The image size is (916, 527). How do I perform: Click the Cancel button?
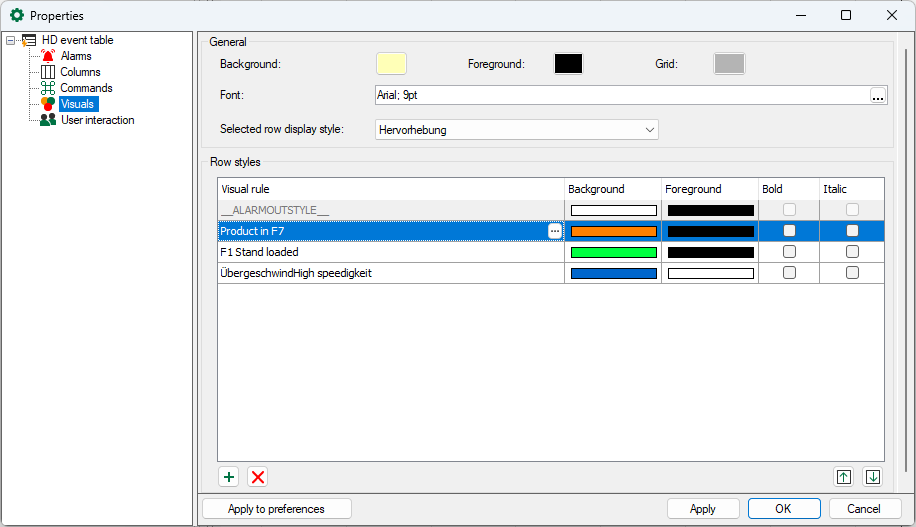(865, 509)
